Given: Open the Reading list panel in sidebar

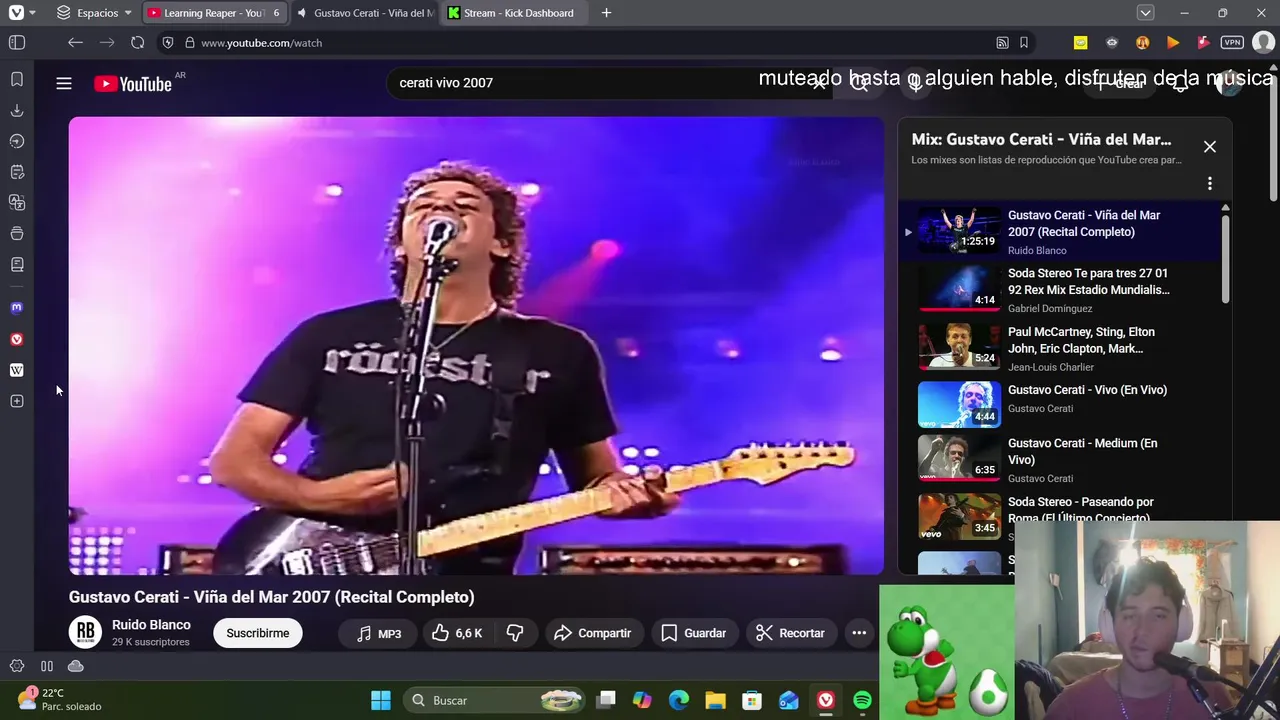Looking at the screenshot, I should [x=17, y=265].
